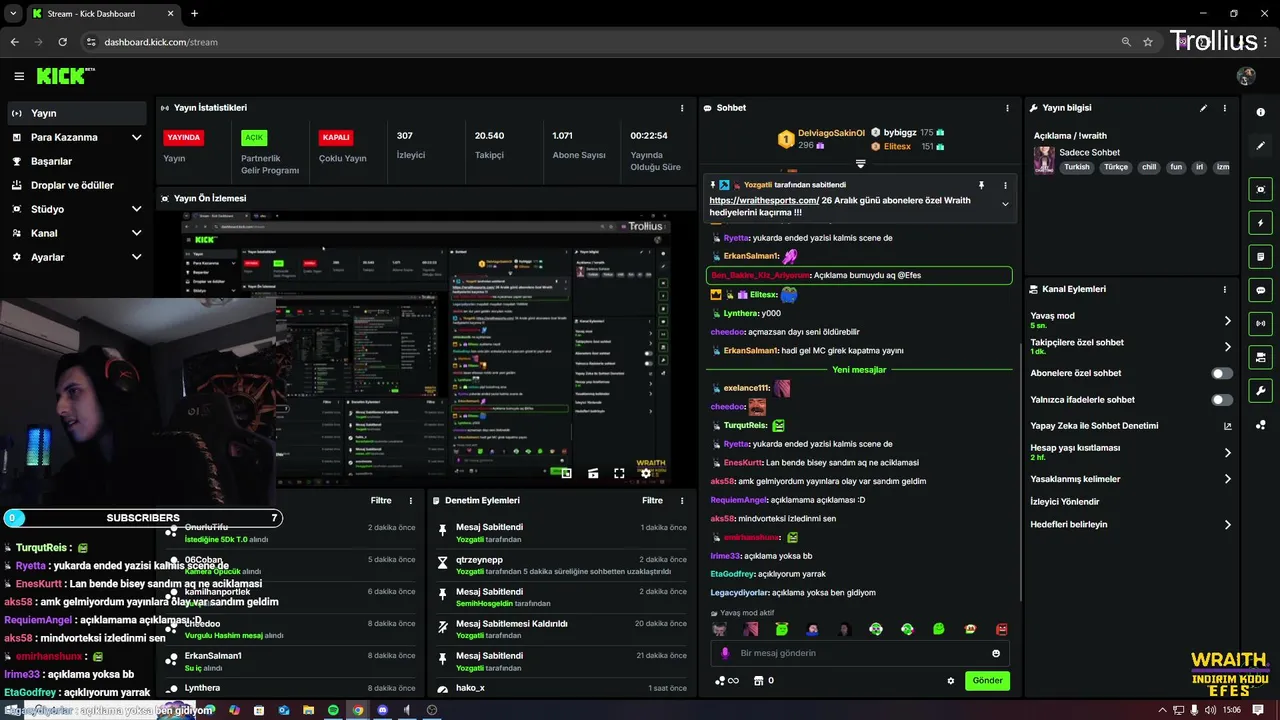Open Yavaş mod settings arrow
Image resolution: width=1280 pixels, height=720 pixels.
(x=1228, y=321)
